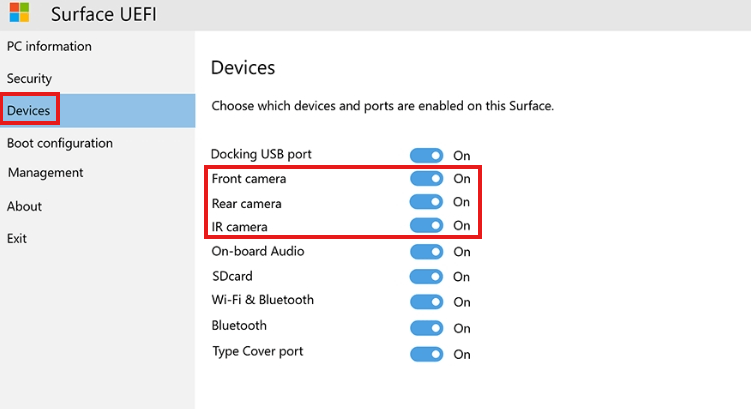The image size is (751, 409).
Task: Show the About page
Action: tap(24, 206)
